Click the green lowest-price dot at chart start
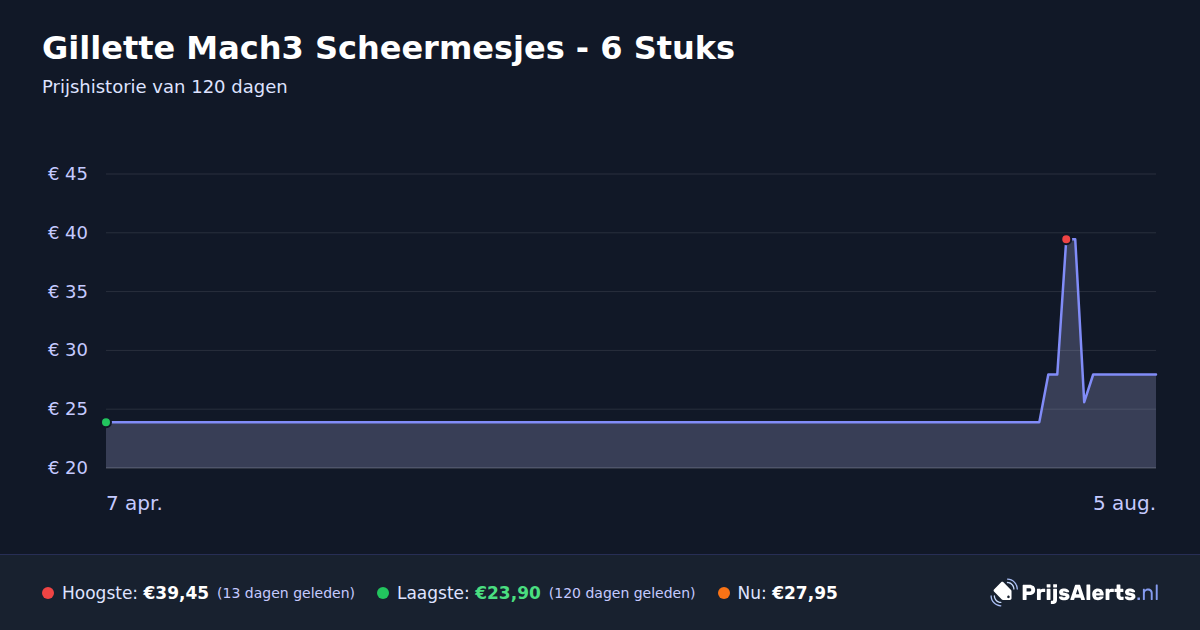The width and height of the screenshot is (1200, 630). pyautogui.click(x=106, y=422)
